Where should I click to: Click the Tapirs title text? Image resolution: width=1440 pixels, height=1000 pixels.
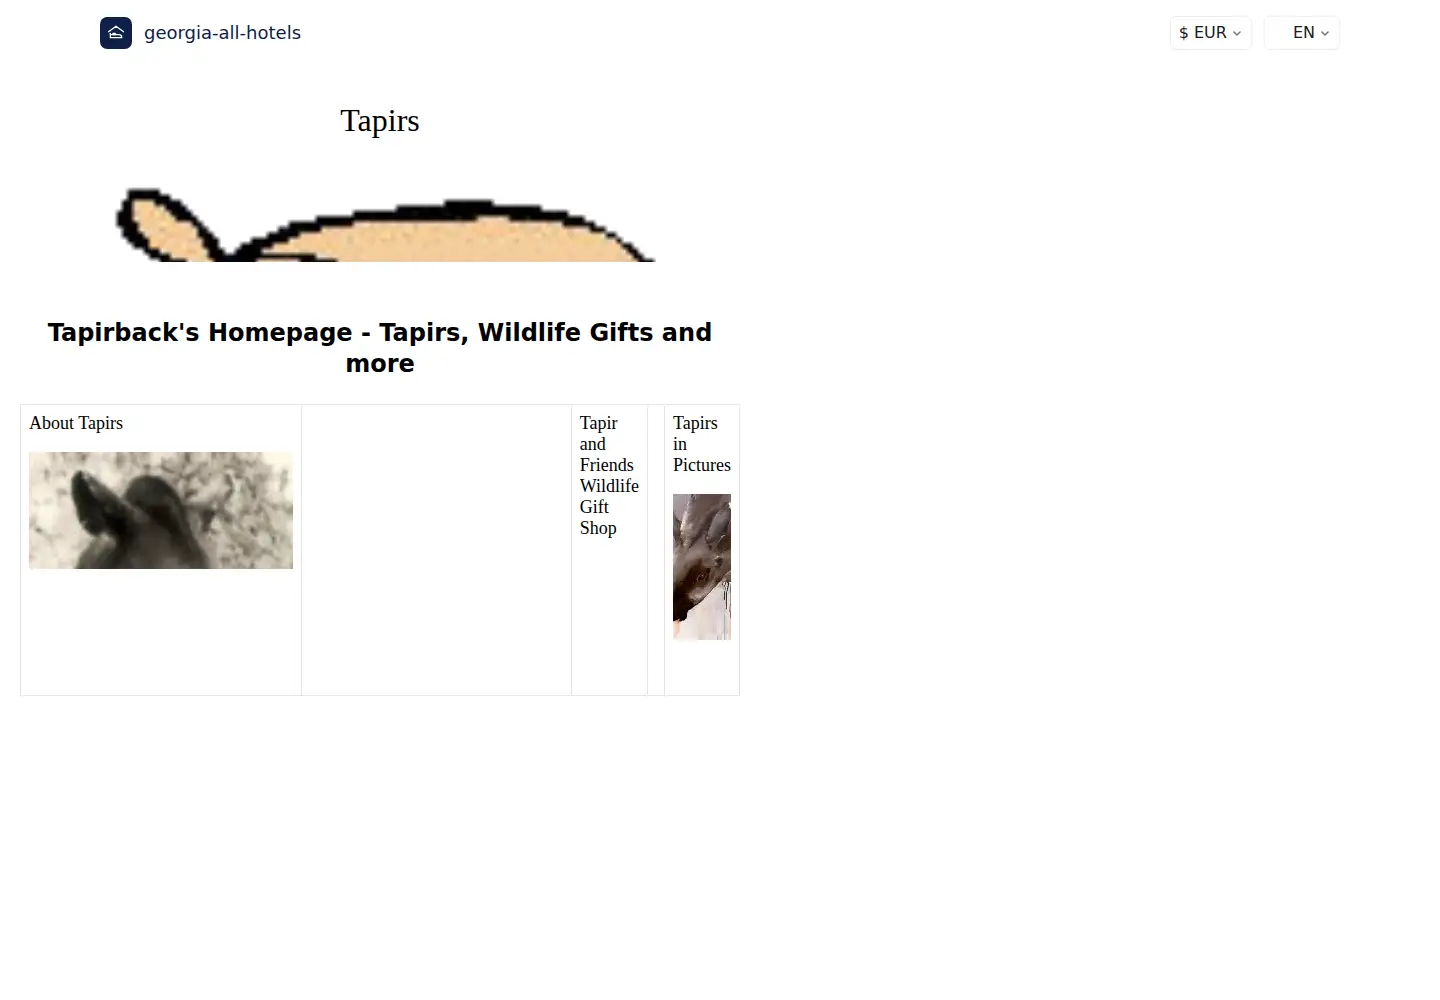pyautogui.click(x=380, y=120)
